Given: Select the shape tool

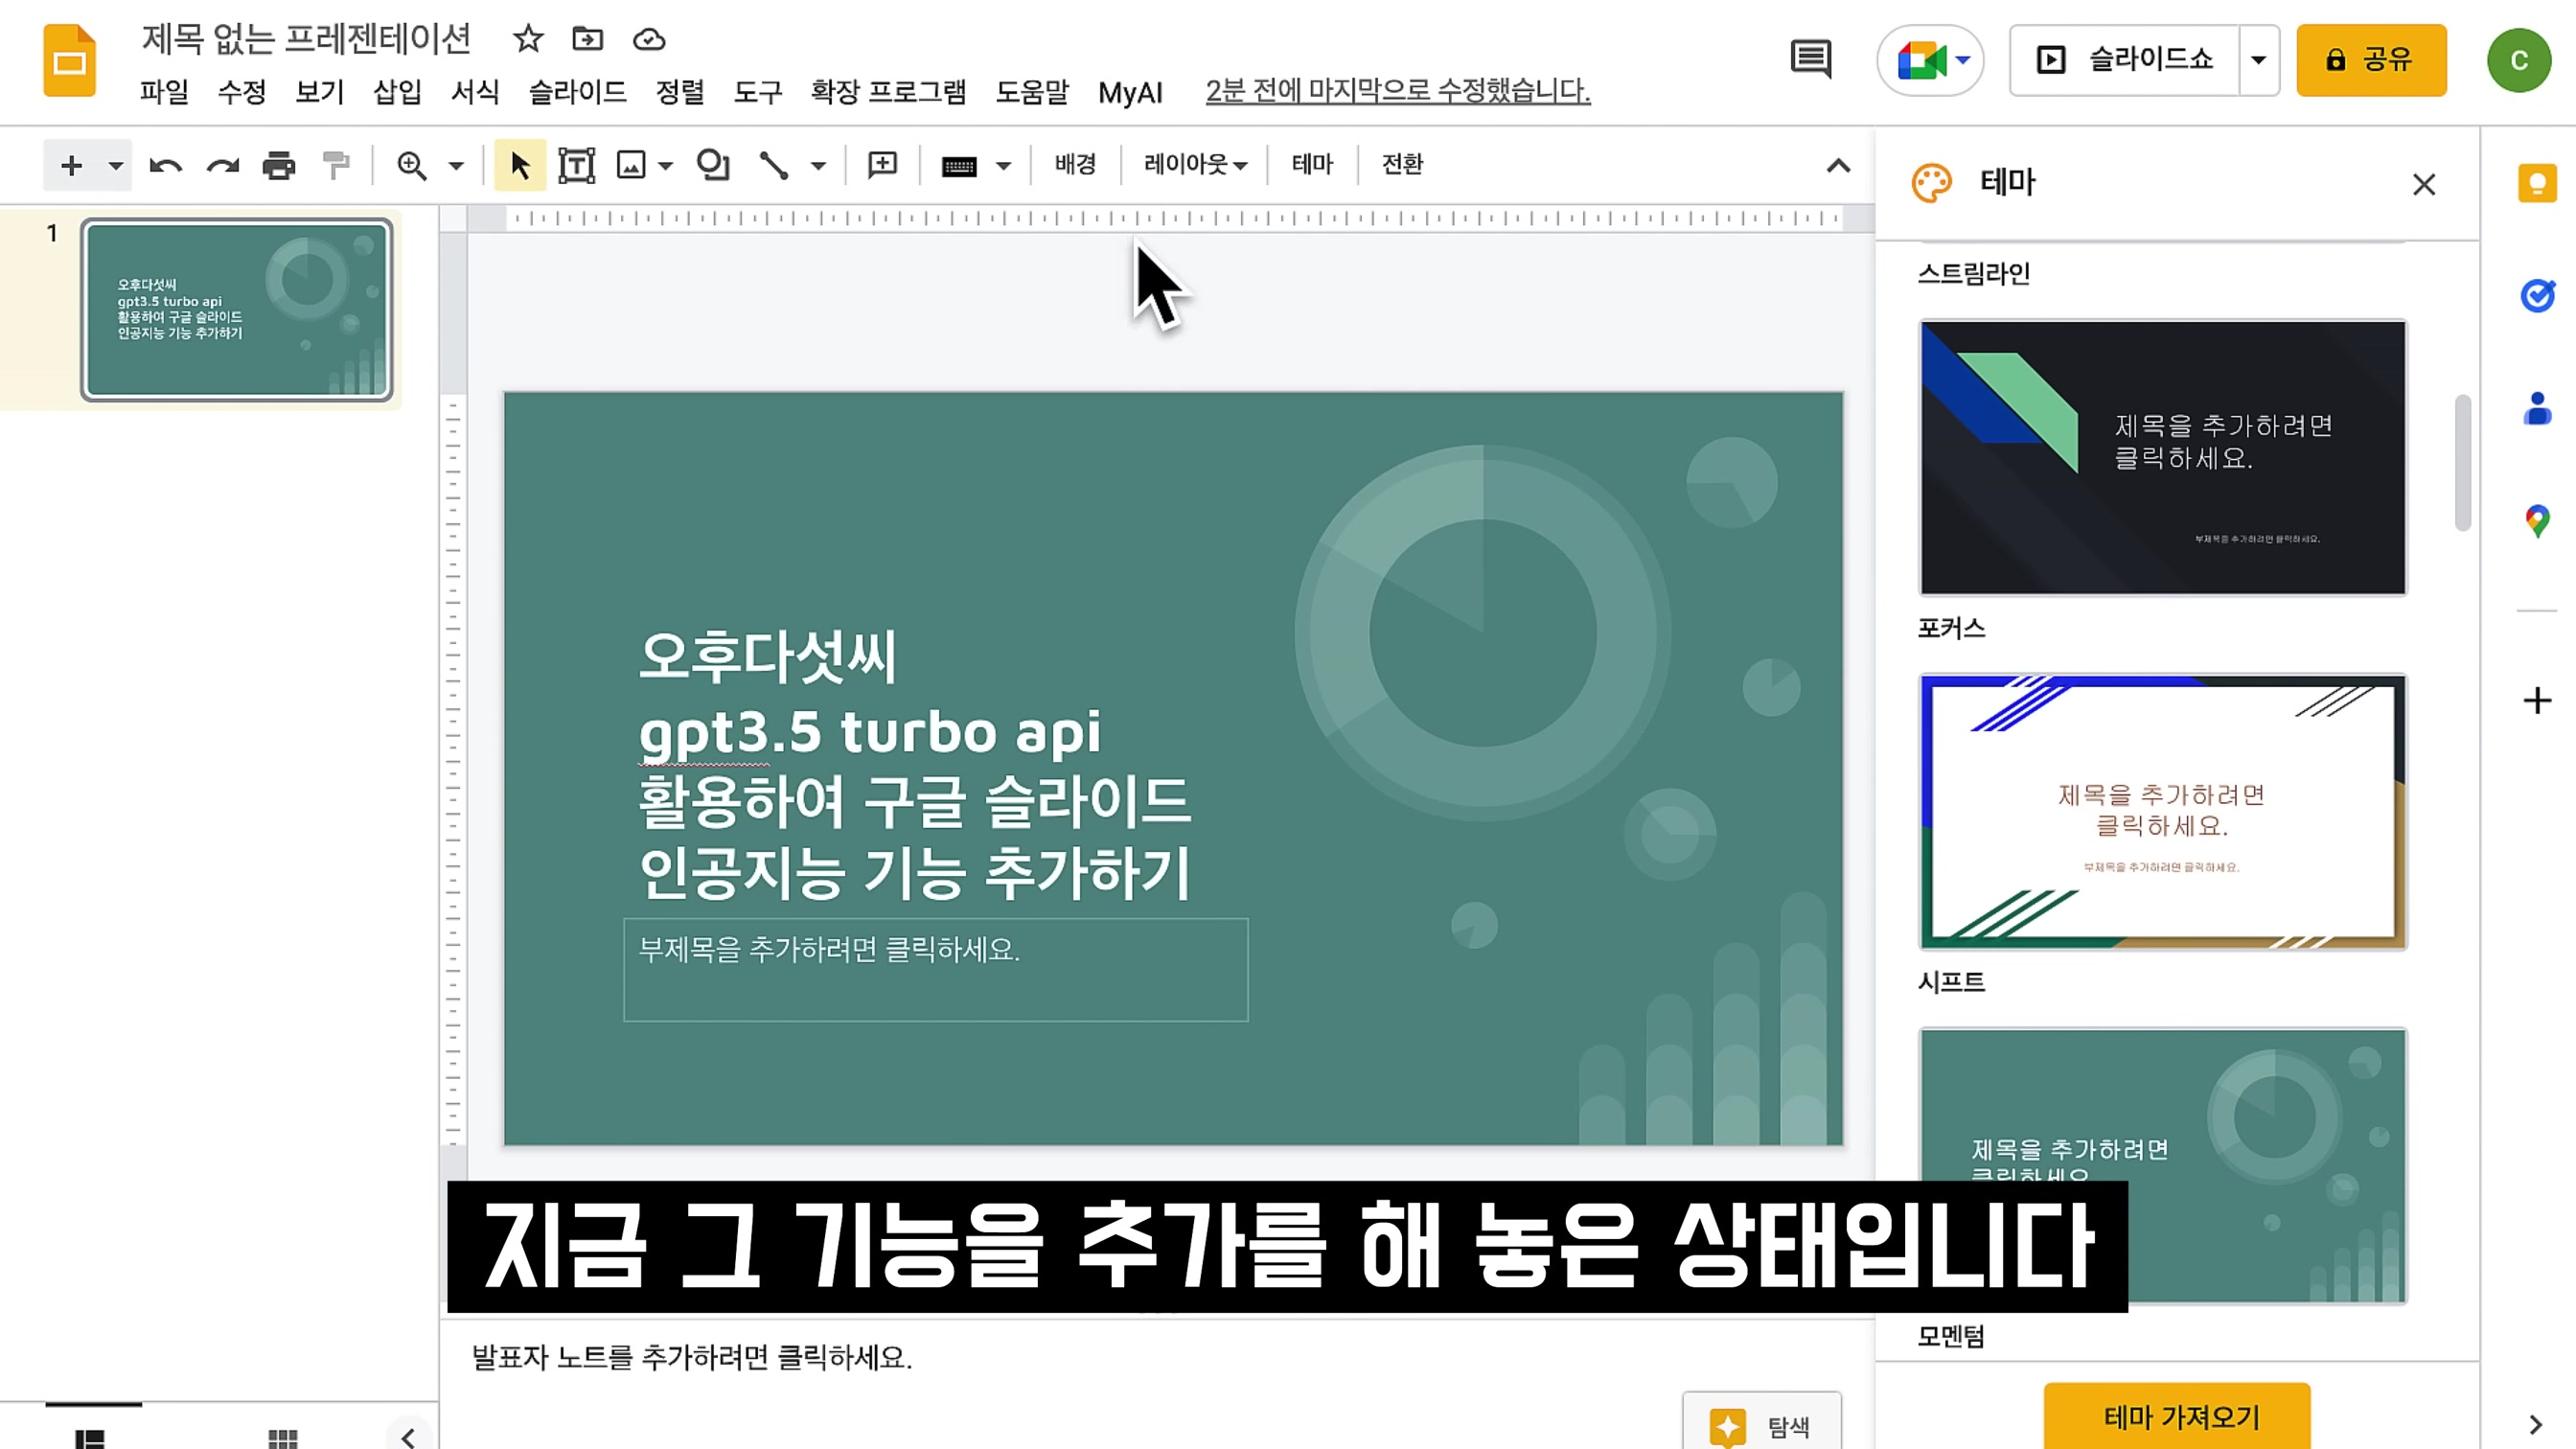Looking at the screenshot, I should [713, 165].
